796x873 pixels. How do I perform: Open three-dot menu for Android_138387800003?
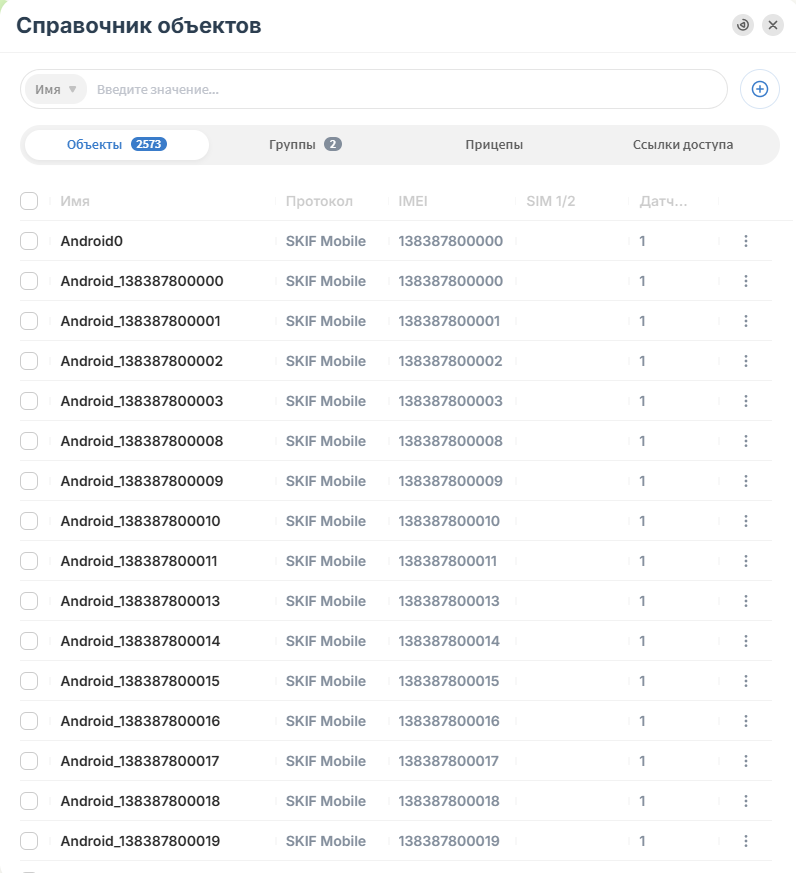coord(746,401)
